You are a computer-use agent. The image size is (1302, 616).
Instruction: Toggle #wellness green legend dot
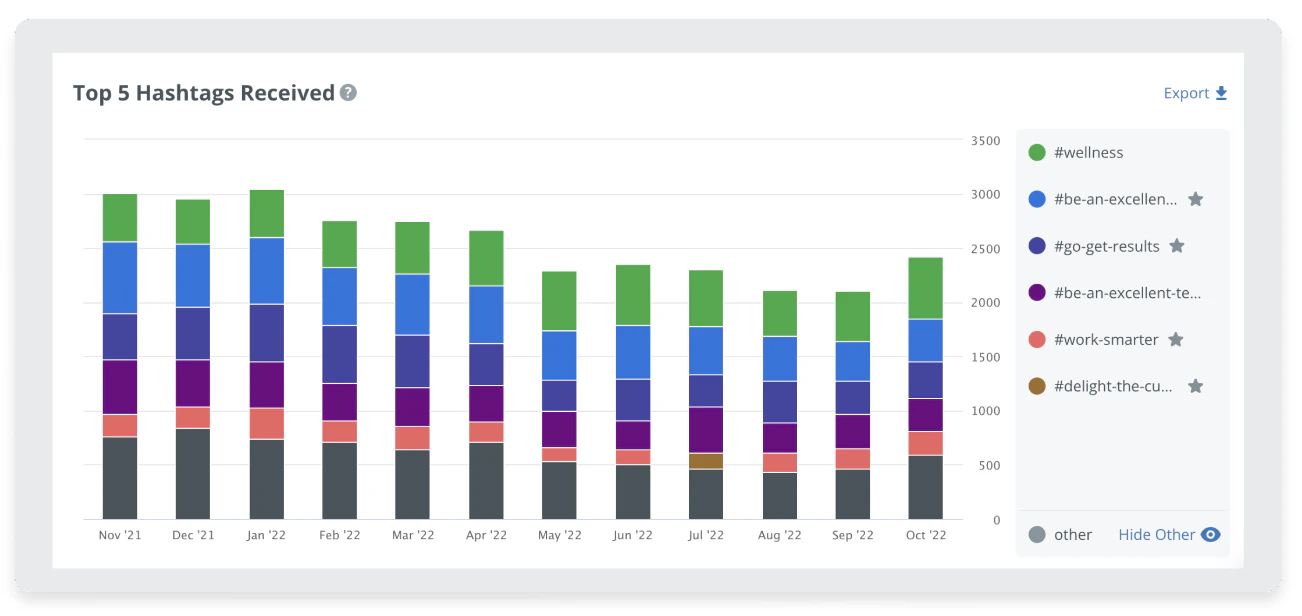[1037, 153]
